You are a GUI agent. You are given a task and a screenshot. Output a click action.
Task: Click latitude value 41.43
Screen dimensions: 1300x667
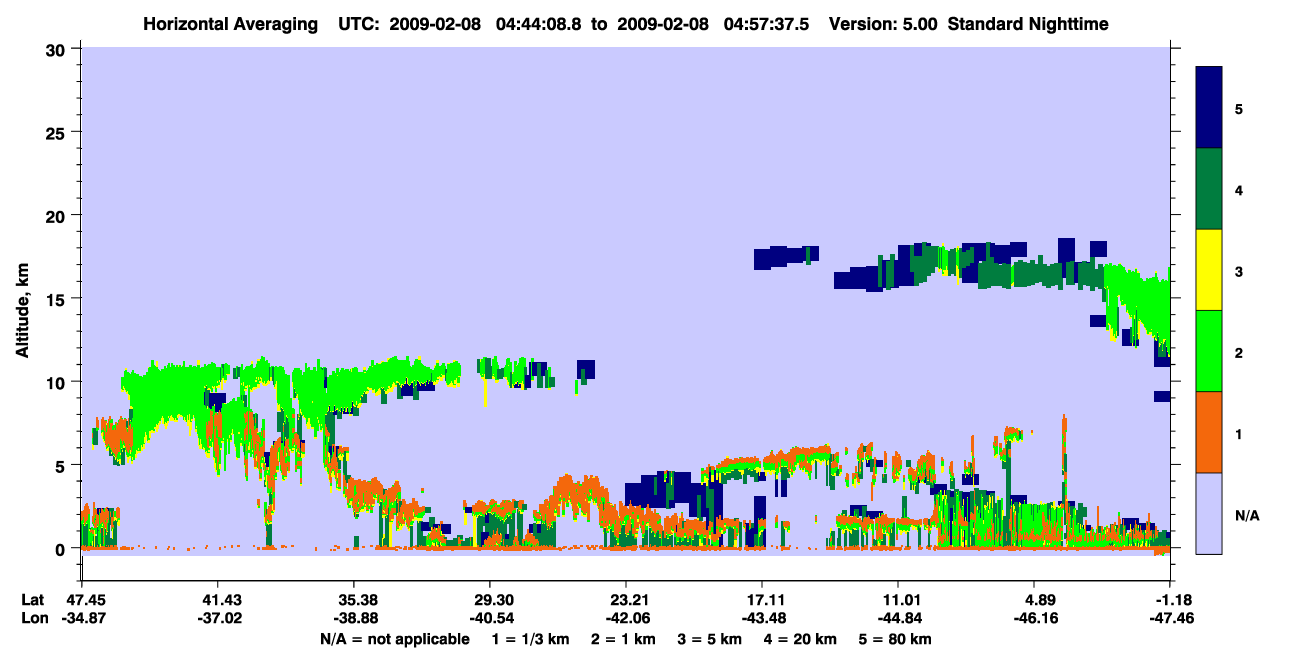(x=218, y=600)
